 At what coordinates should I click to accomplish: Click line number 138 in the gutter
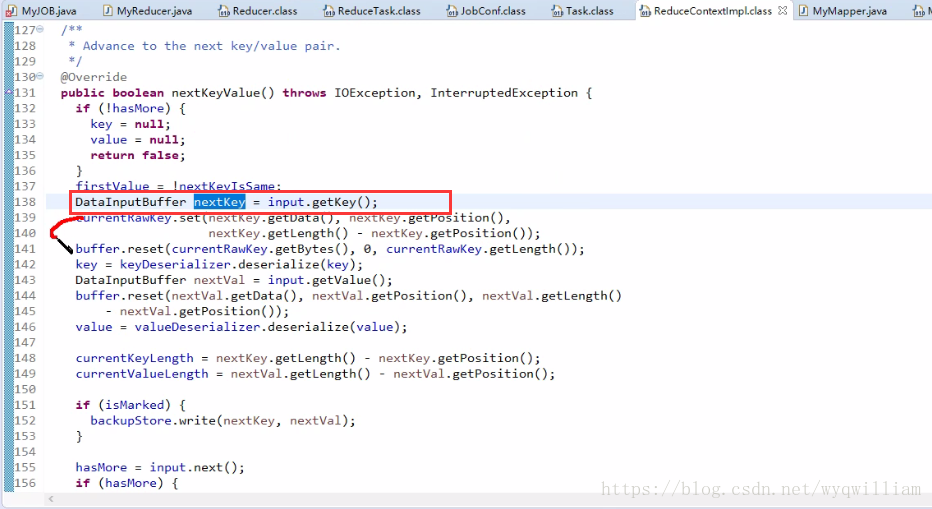click(x=25, y=202)
